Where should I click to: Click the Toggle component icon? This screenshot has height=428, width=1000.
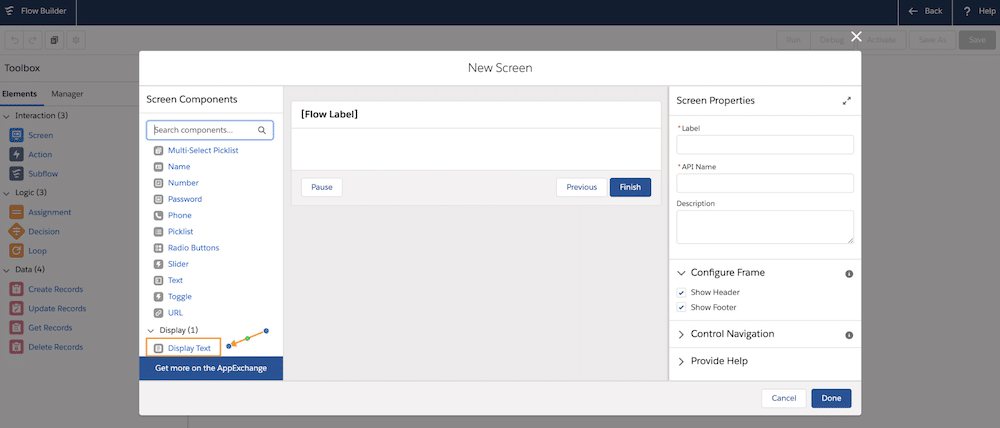(158, 297)
